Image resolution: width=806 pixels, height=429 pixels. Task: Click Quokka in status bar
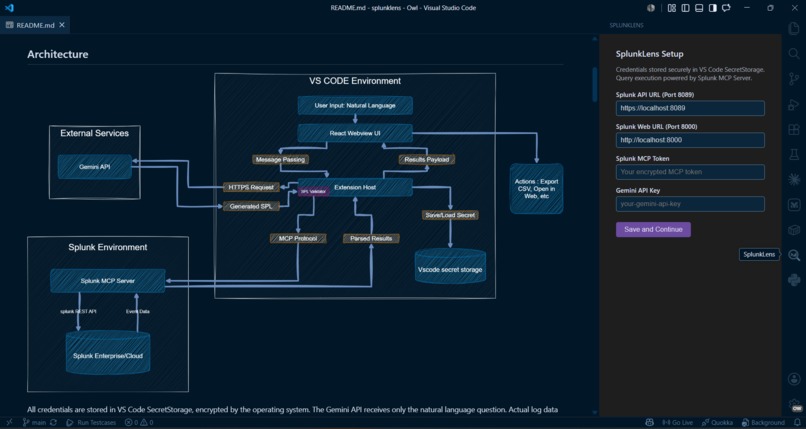(x=718, y=422)
